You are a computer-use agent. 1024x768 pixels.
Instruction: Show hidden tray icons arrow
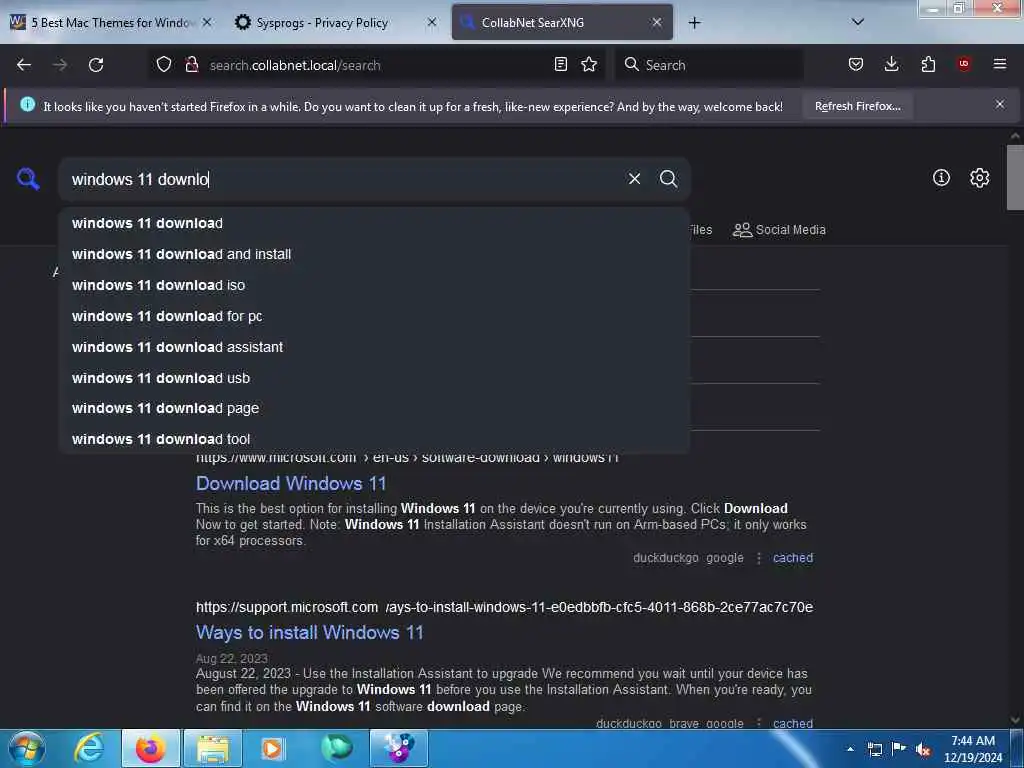[850, 749]
